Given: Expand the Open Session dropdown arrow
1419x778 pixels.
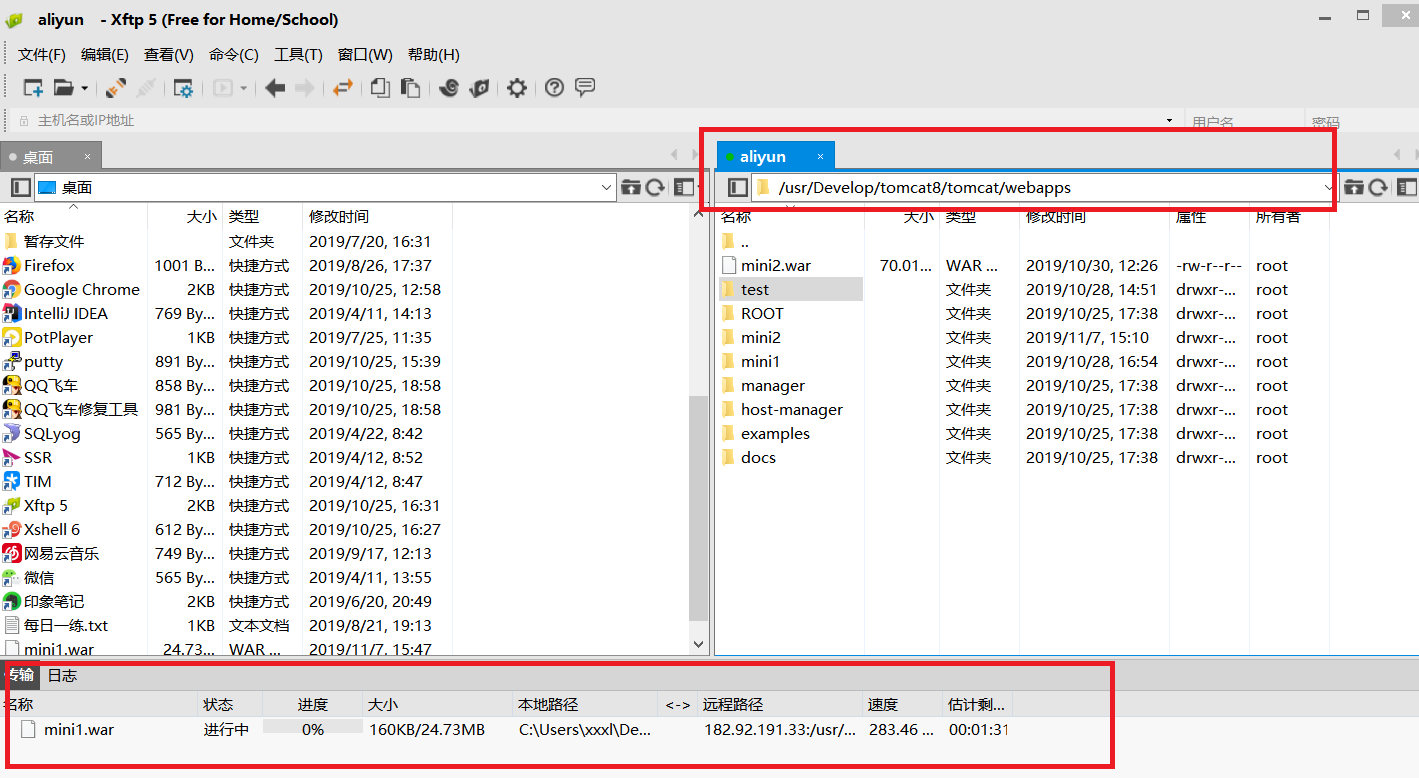Looking at the screenshot, I should coord(84,88).
